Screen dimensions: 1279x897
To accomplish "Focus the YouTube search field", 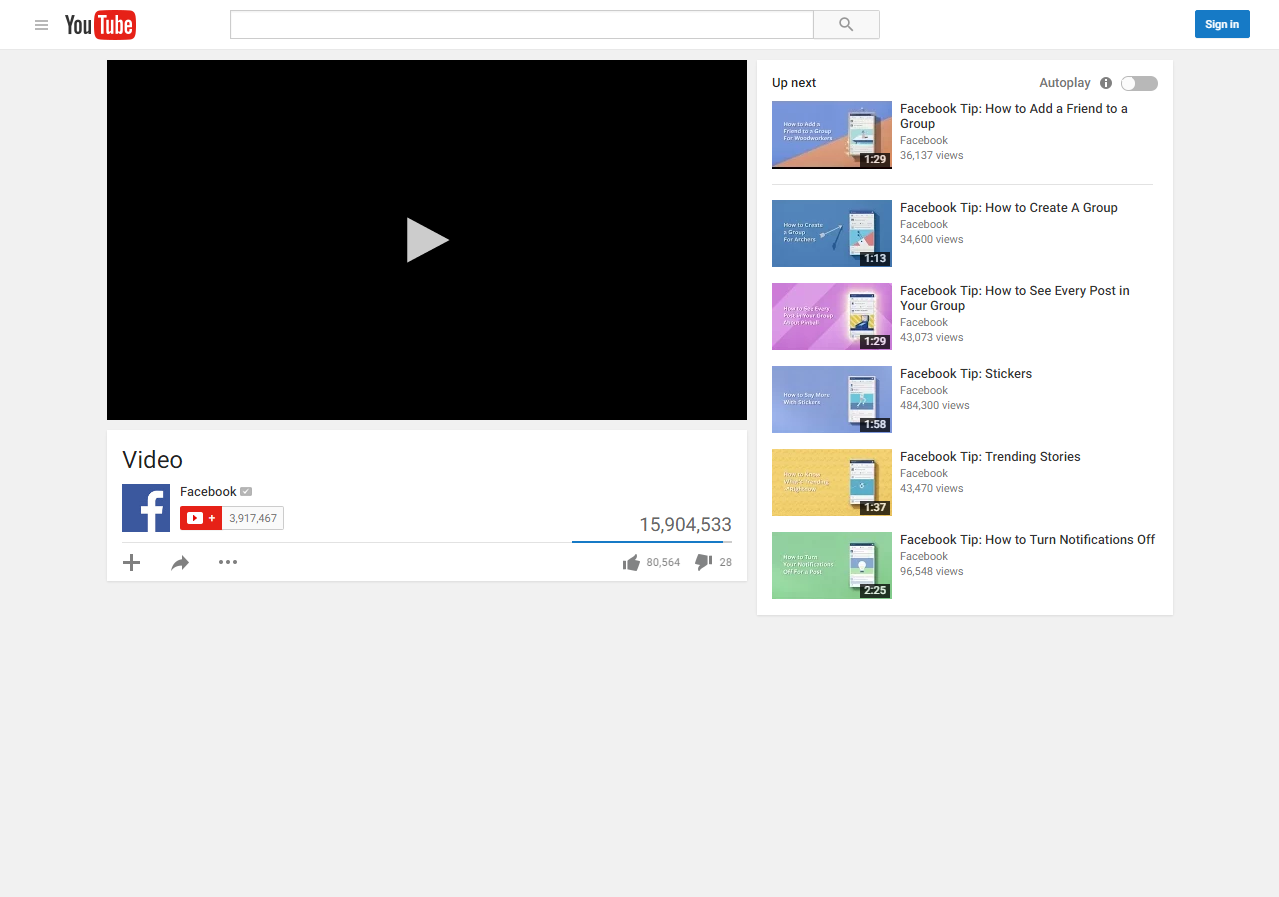I will coord(522,25).
